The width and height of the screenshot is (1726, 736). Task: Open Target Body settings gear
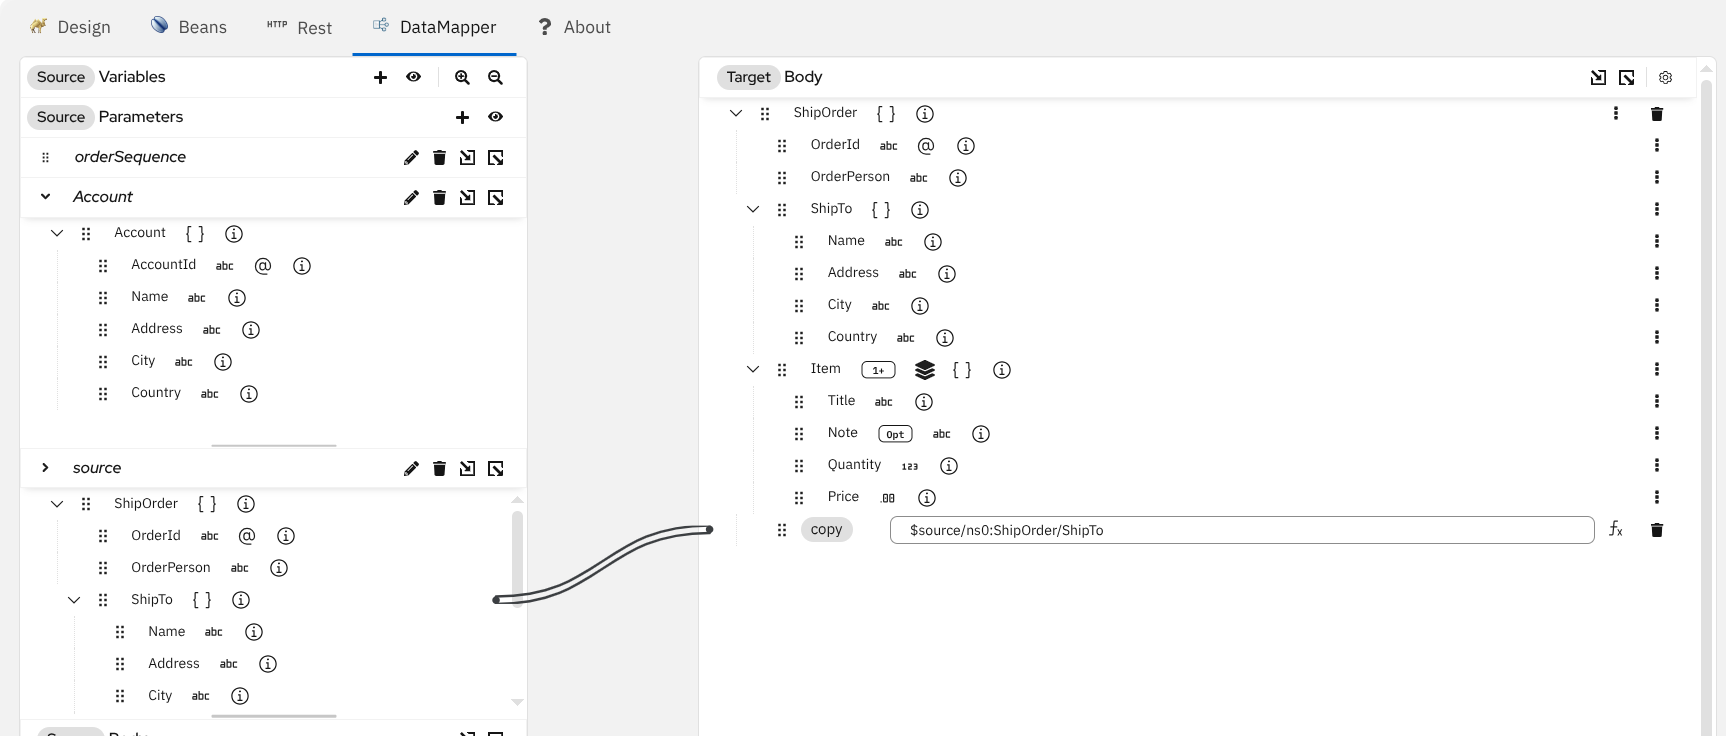tap(1665, 77)
